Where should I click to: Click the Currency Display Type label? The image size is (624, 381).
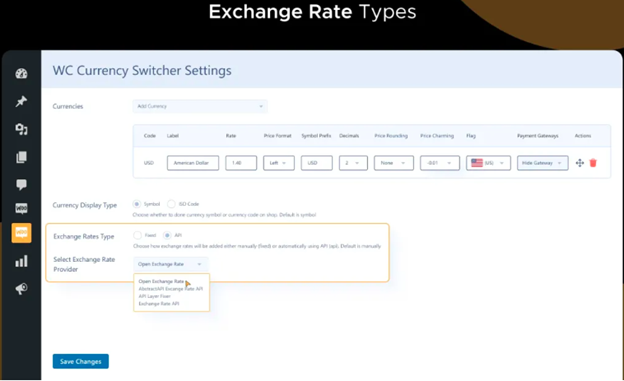click(85, 205)
